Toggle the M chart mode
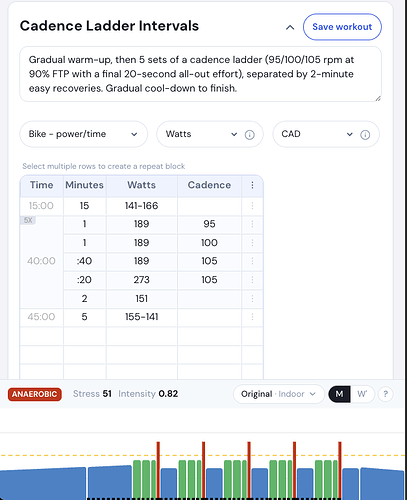The image size is (407, 500). pos(339,394)
